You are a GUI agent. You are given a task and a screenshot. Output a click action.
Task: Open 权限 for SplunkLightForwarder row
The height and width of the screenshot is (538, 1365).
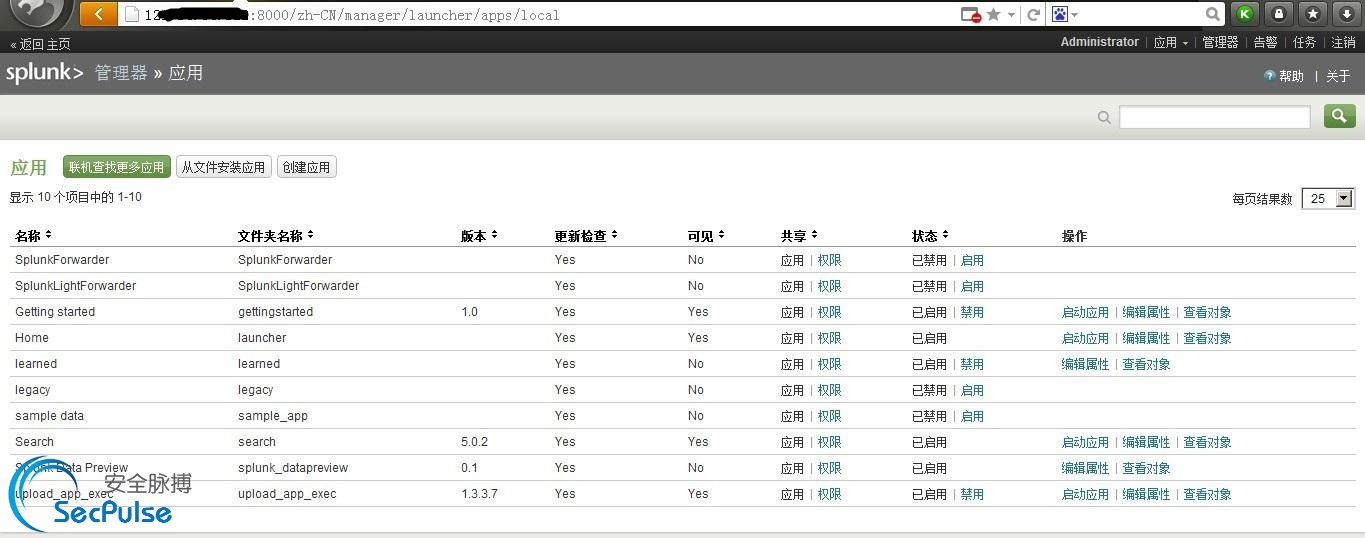(829, 286)
